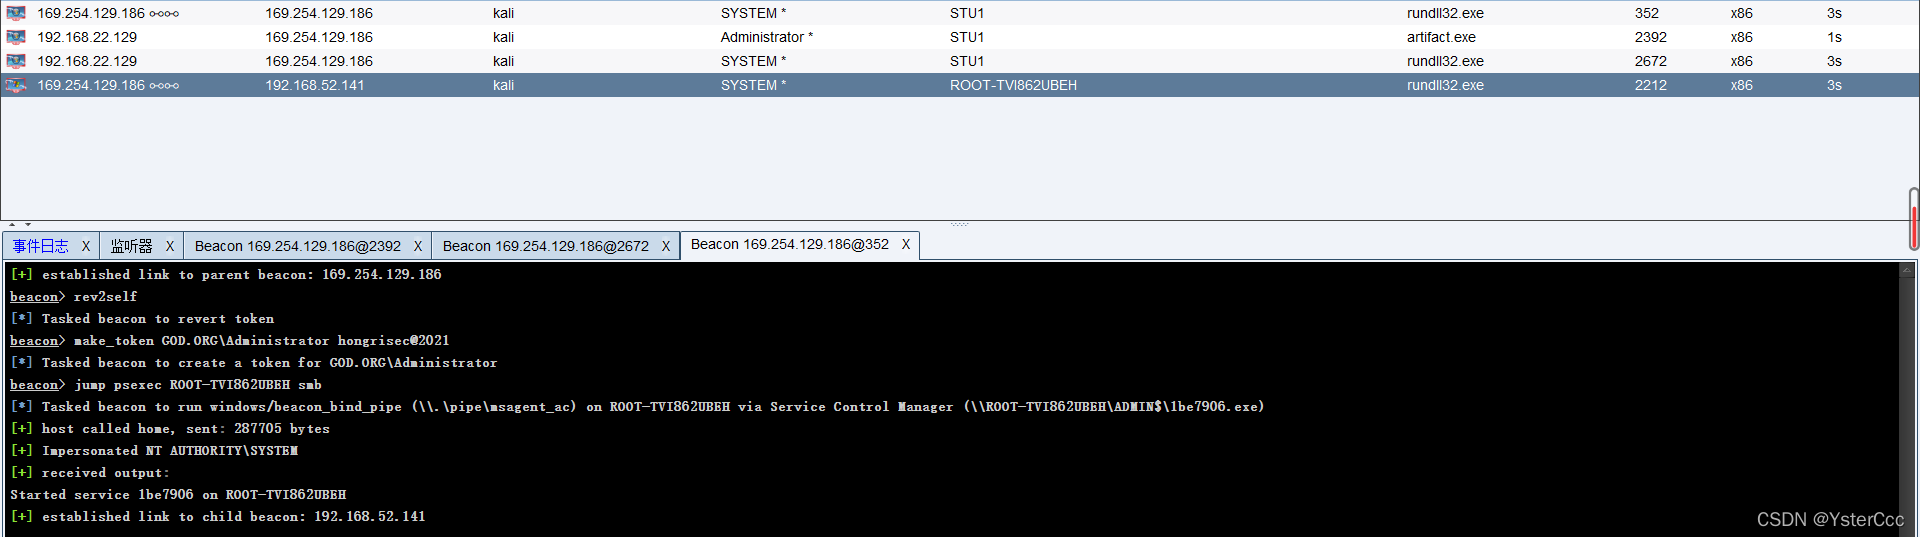Click the PID 2212 cell
Image resolution: width=1920 pixels, height=537 pixels.
coord(1651,85)
